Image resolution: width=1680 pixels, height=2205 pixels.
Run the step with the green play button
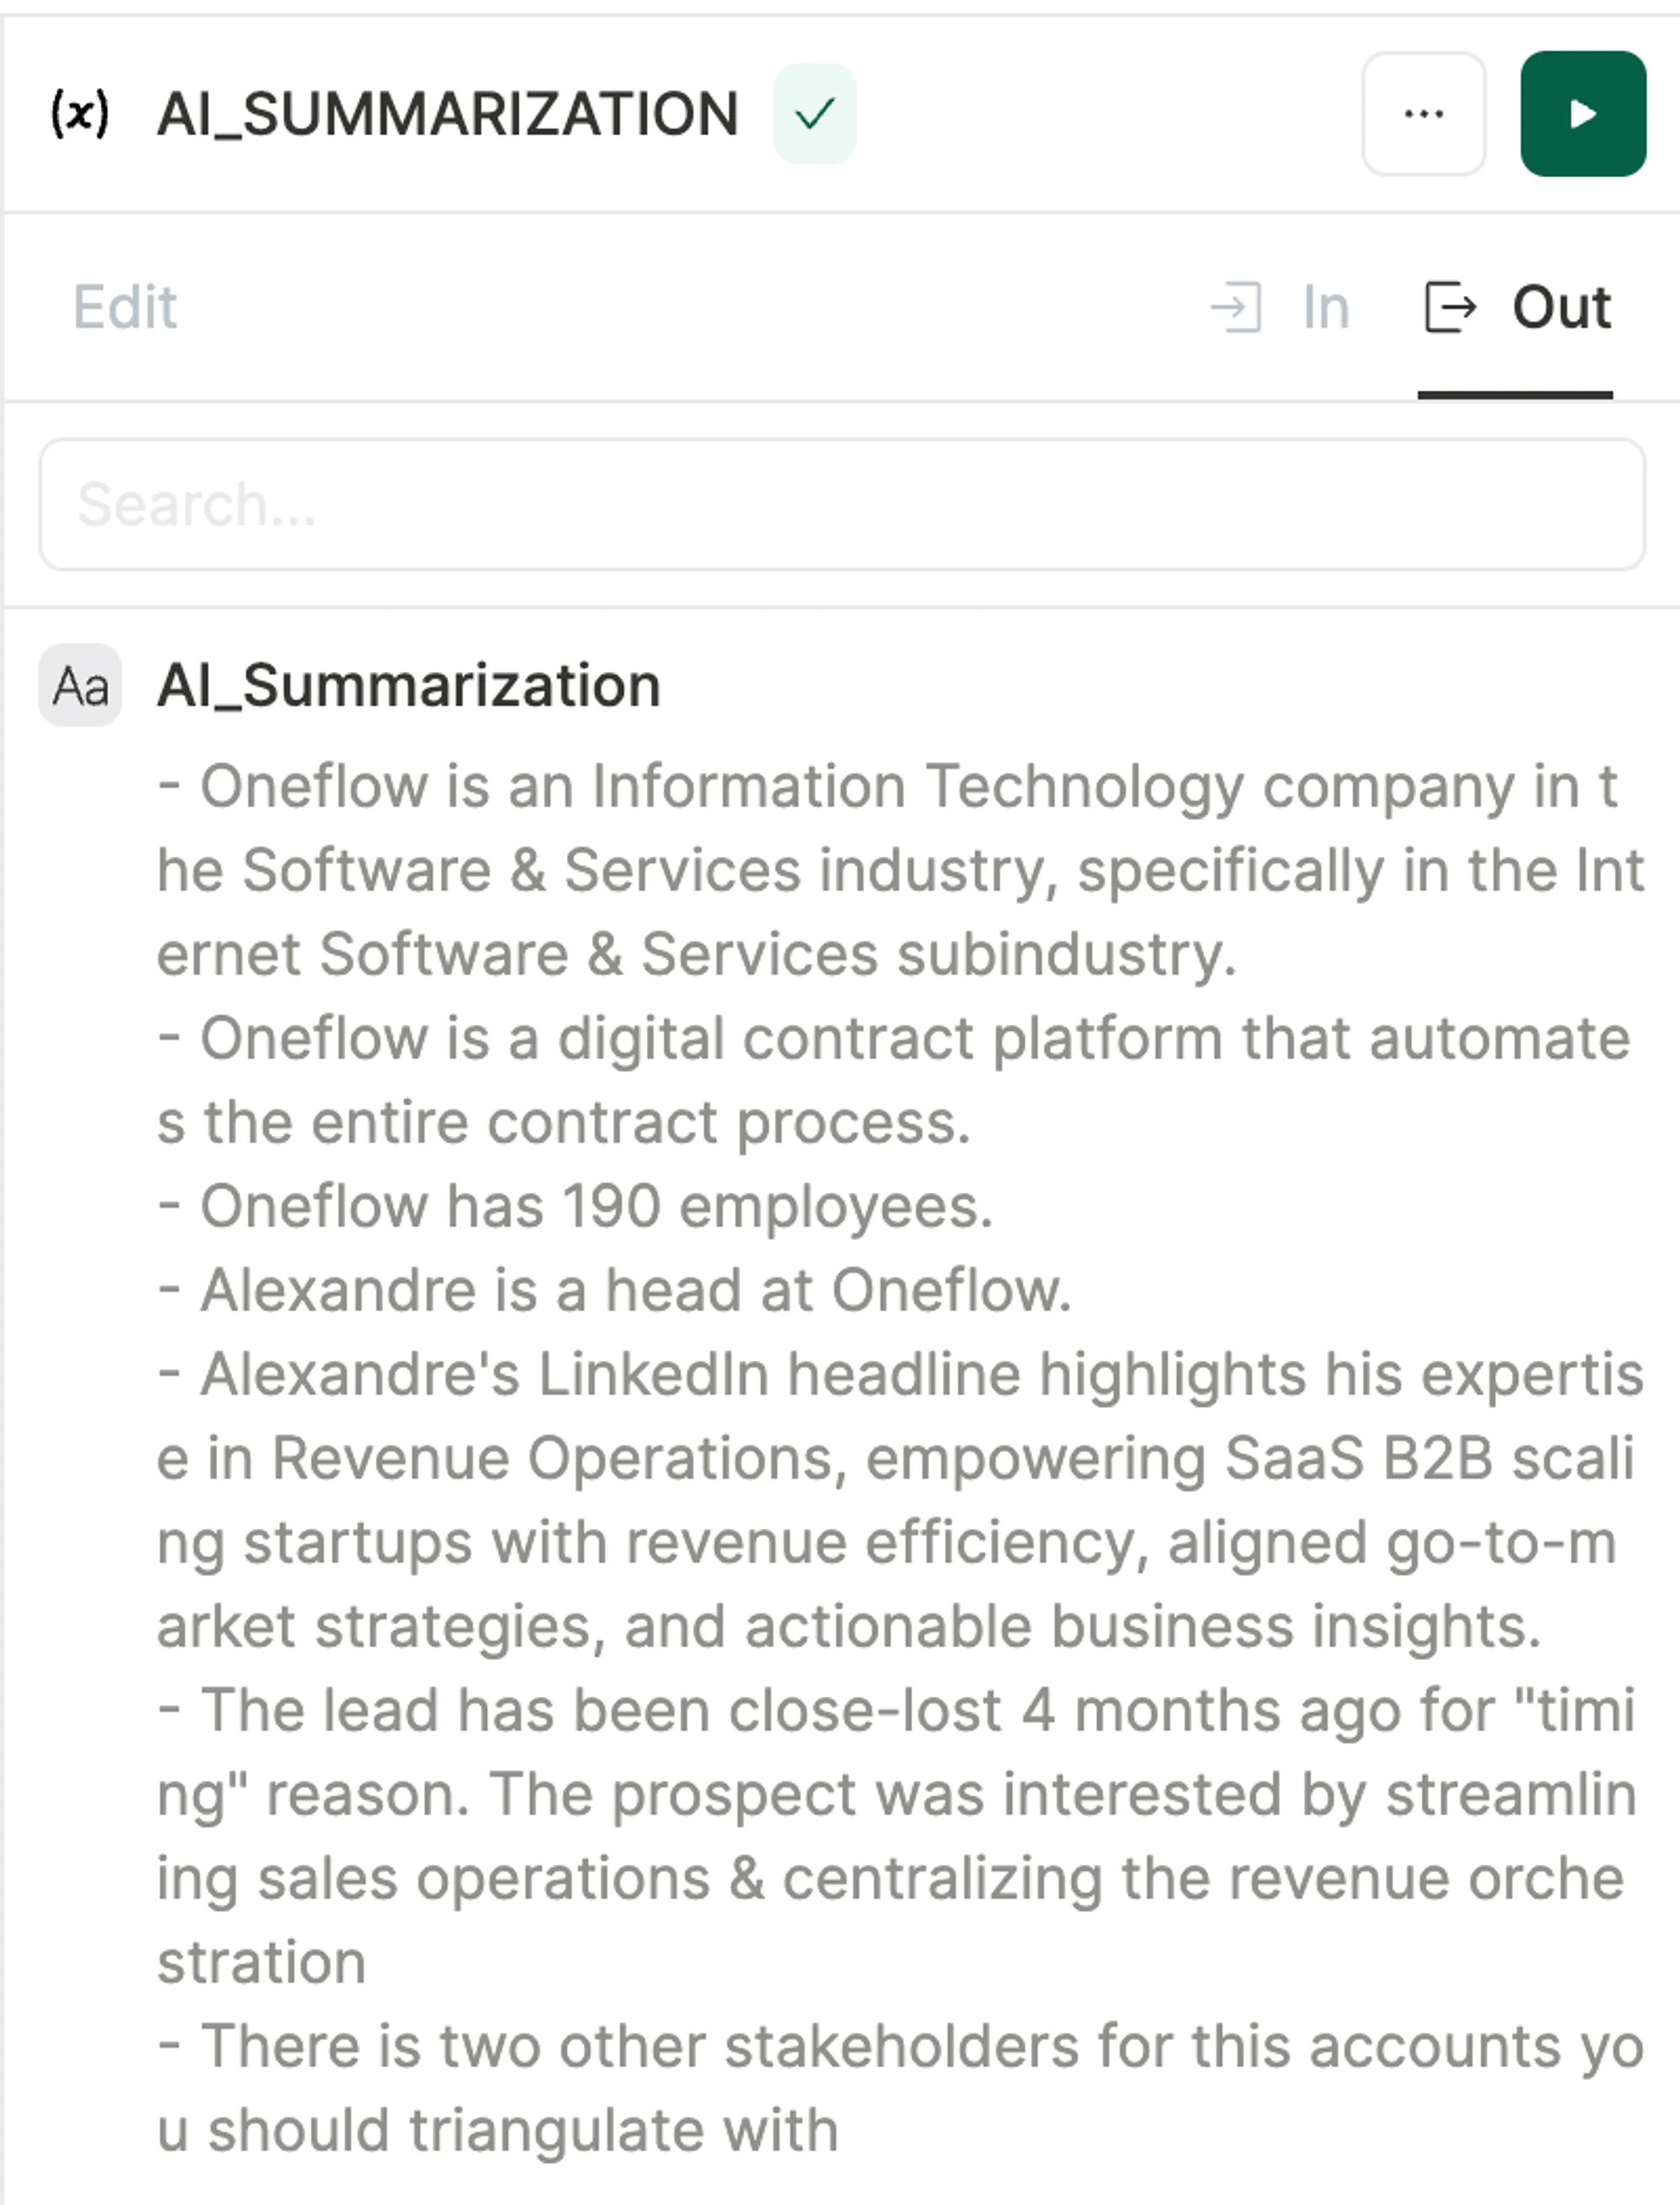click(1583, 114)
